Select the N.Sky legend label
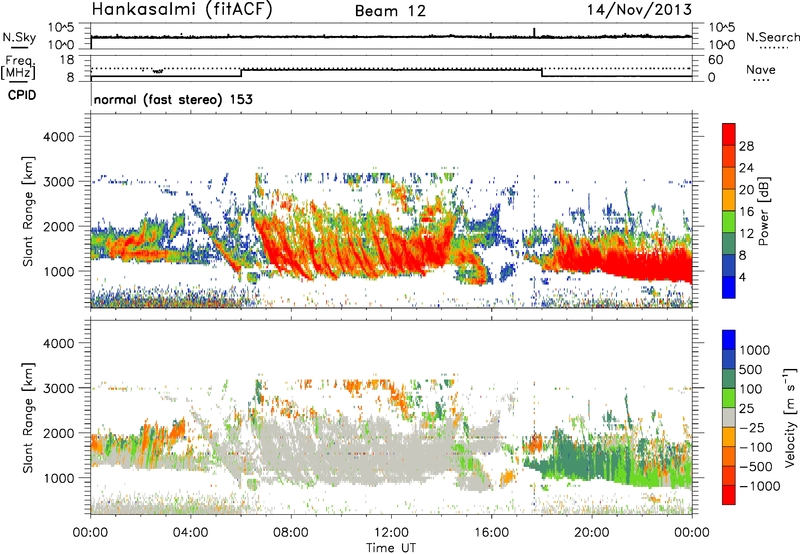 [19, 37]
